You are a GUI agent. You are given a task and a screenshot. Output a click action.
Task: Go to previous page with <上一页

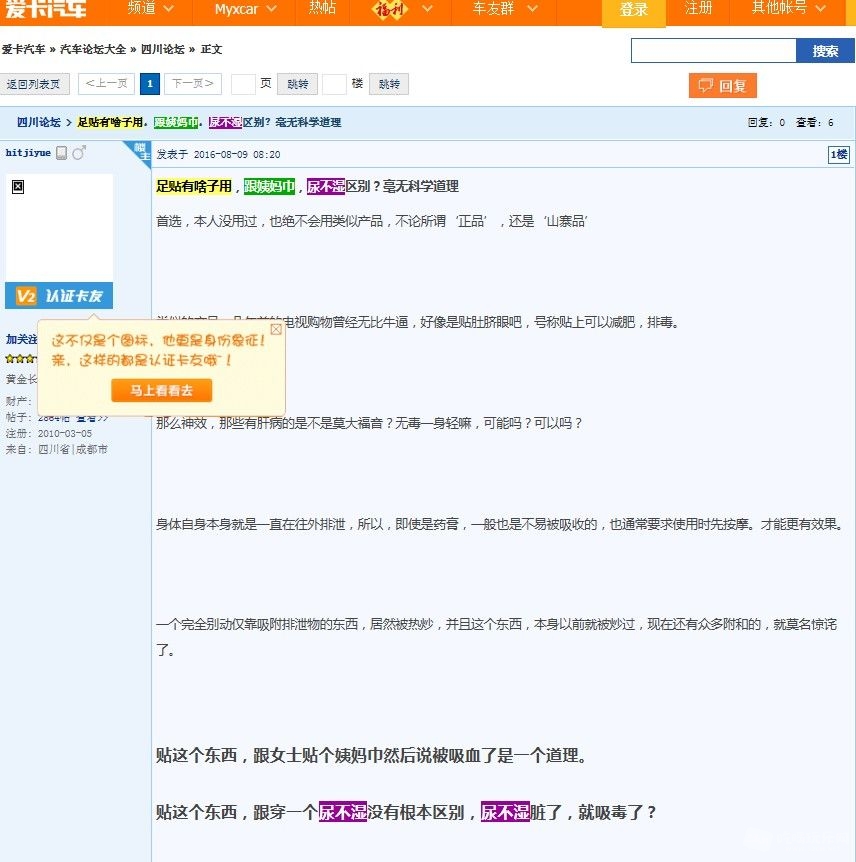click(x=106, y=84)
